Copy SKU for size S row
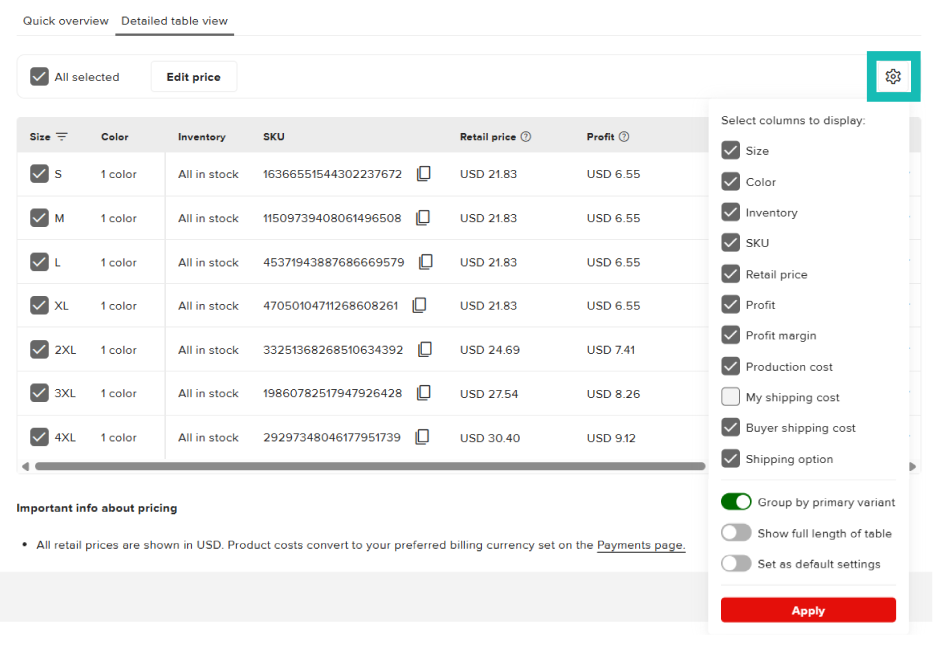The width and height of the screenshot is (945, 668). (424, 174)
